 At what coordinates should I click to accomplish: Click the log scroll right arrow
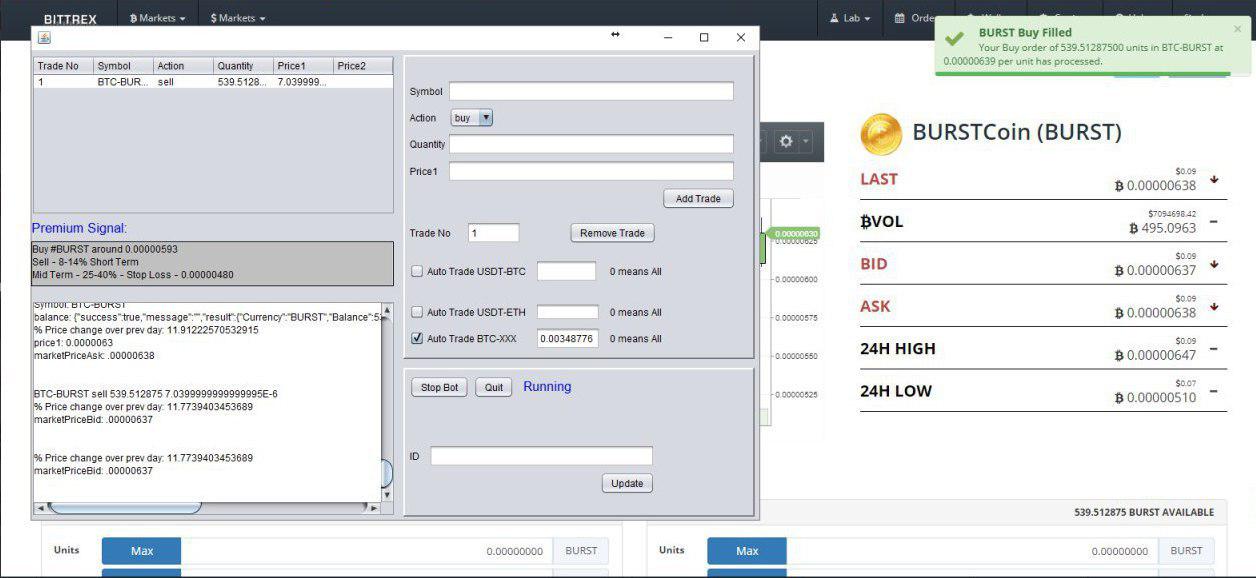pyautogui.click(x=373, y=508)
